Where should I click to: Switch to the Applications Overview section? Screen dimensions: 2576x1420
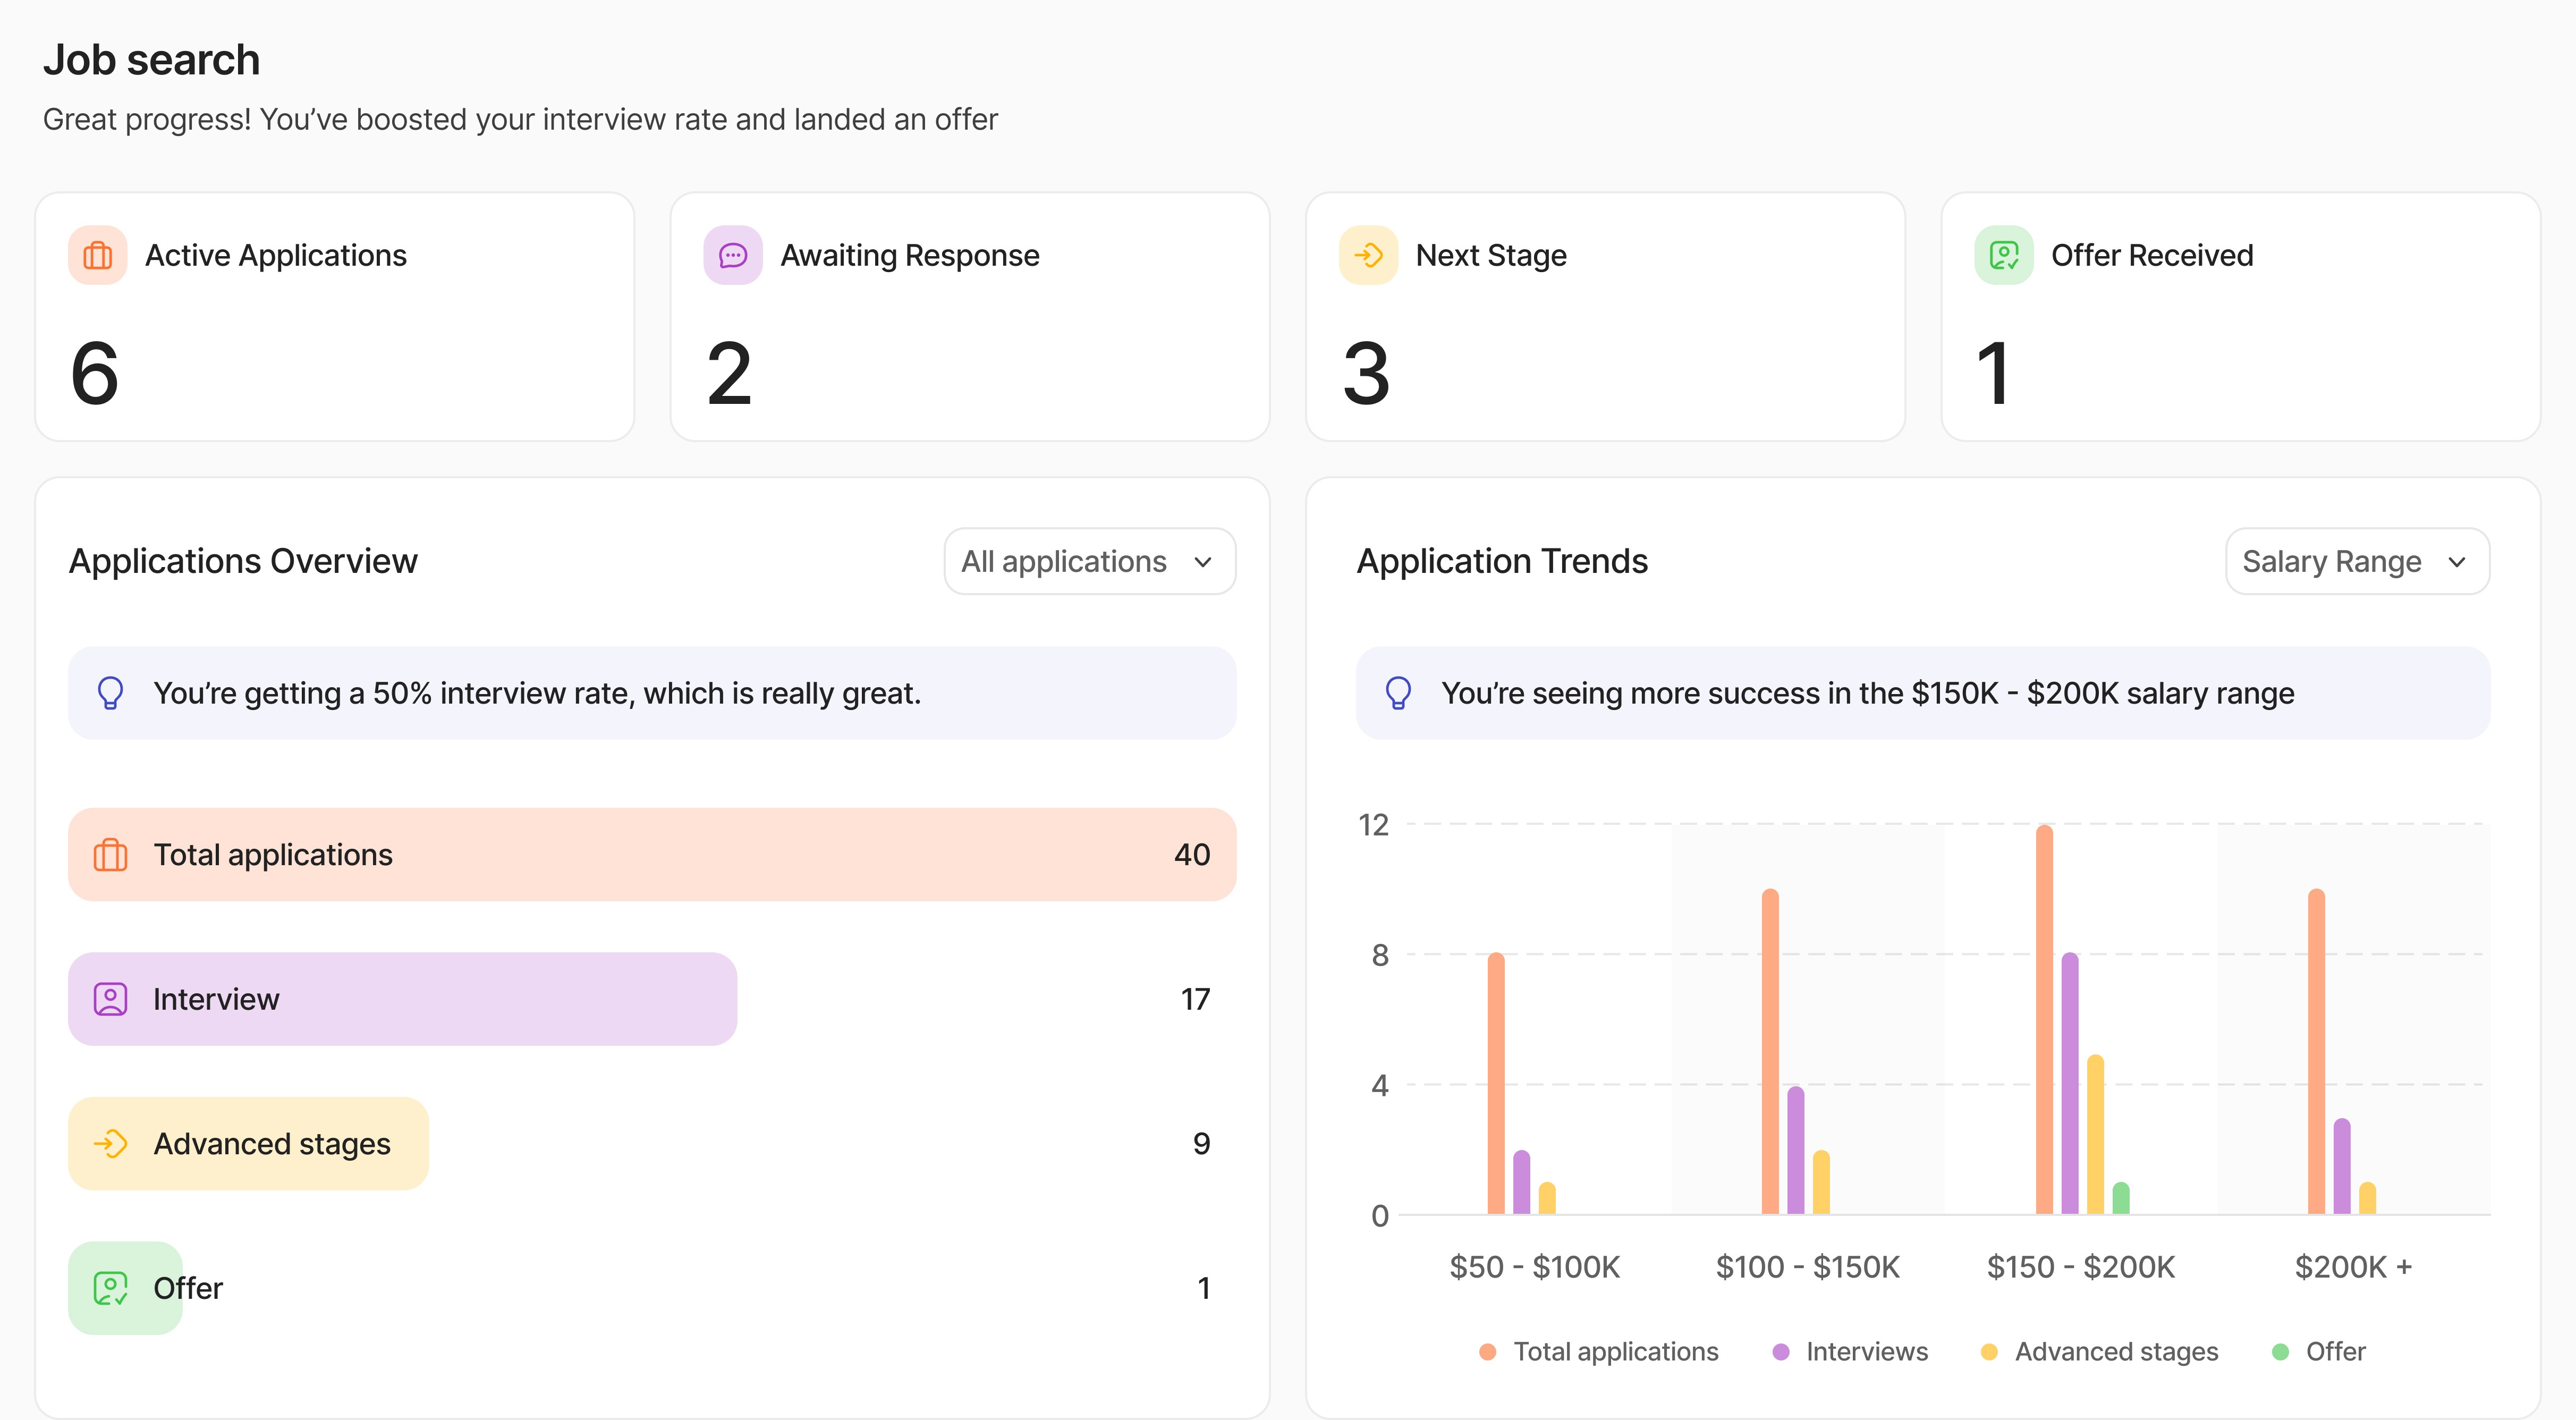click(243, 560)
